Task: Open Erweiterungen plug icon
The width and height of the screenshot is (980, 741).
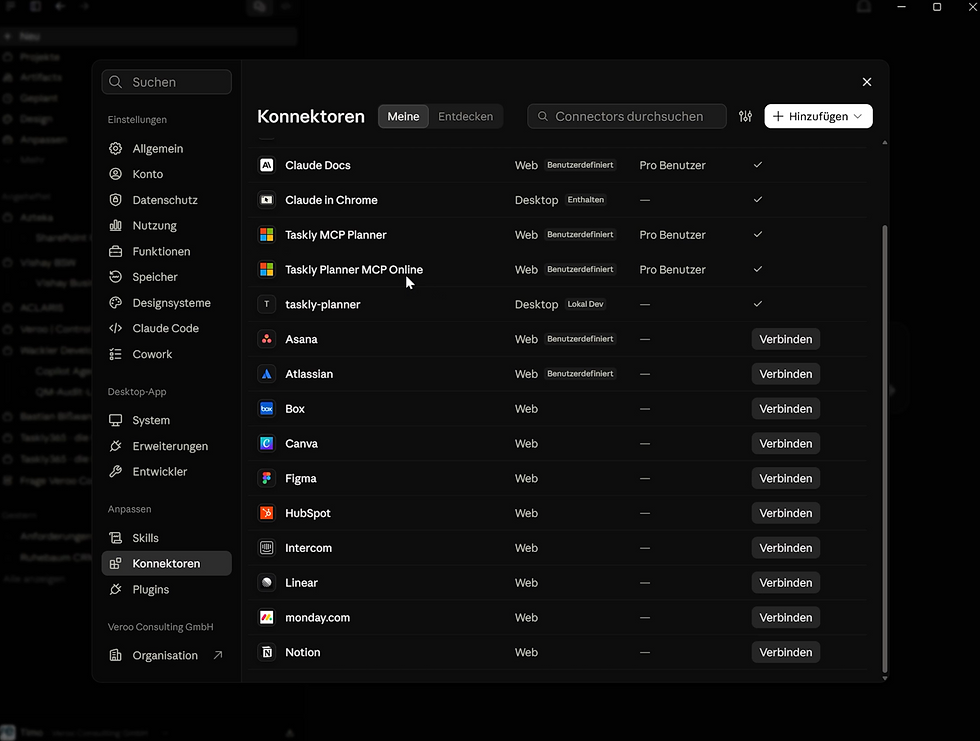Action: click(x=116, y=446)
